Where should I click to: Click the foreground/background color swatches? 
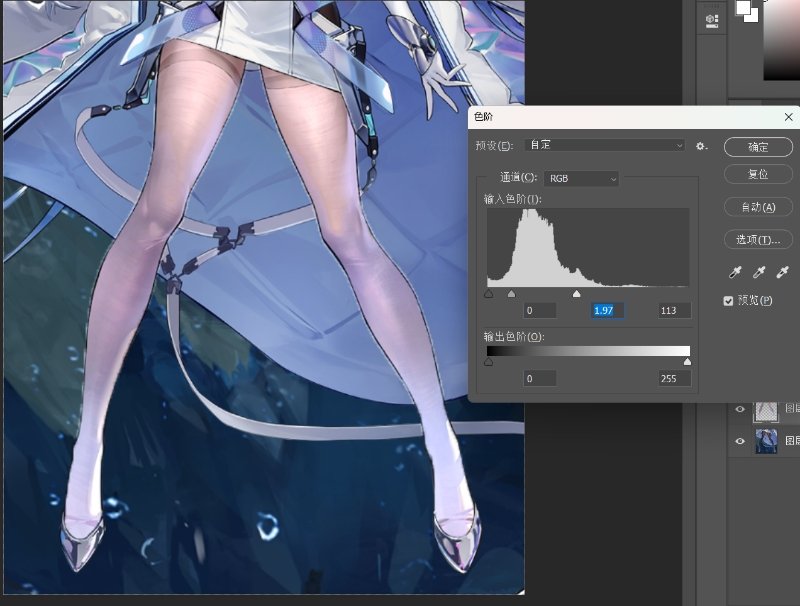(746, 11)
